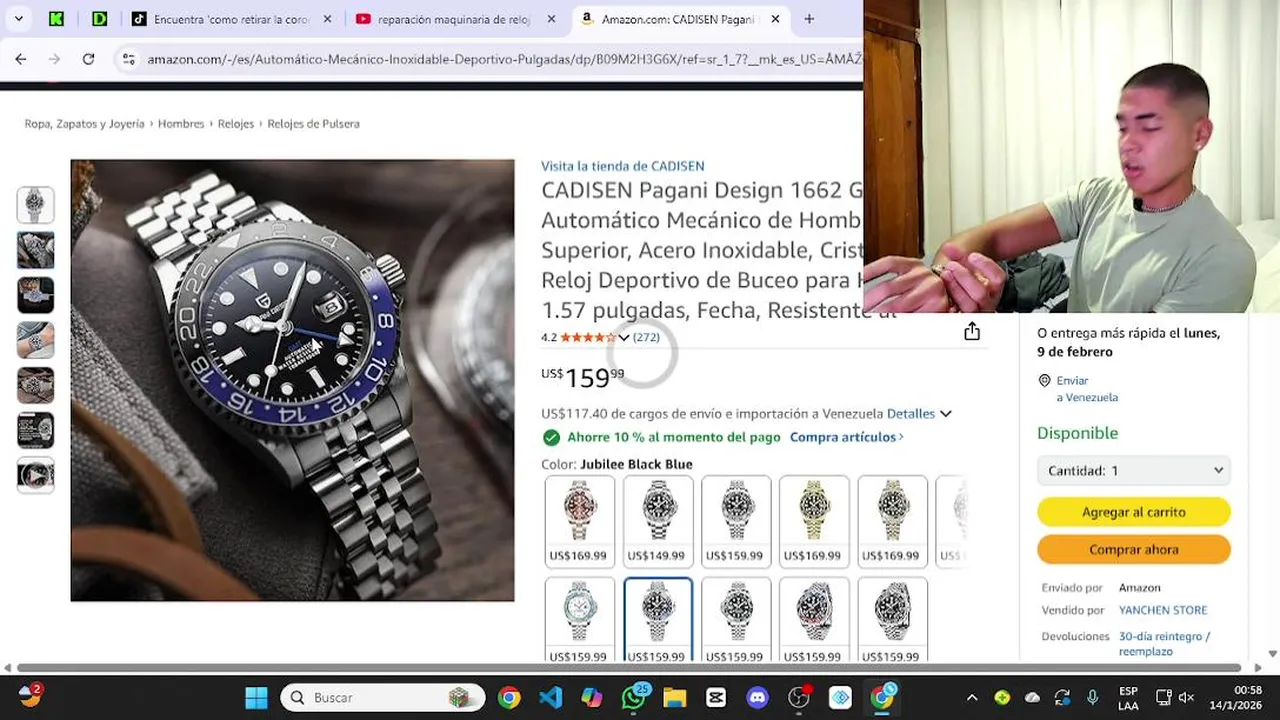Open YANCHEN STORE seller link
This screenshot has width=1280, height=720.
[1163, 610]
